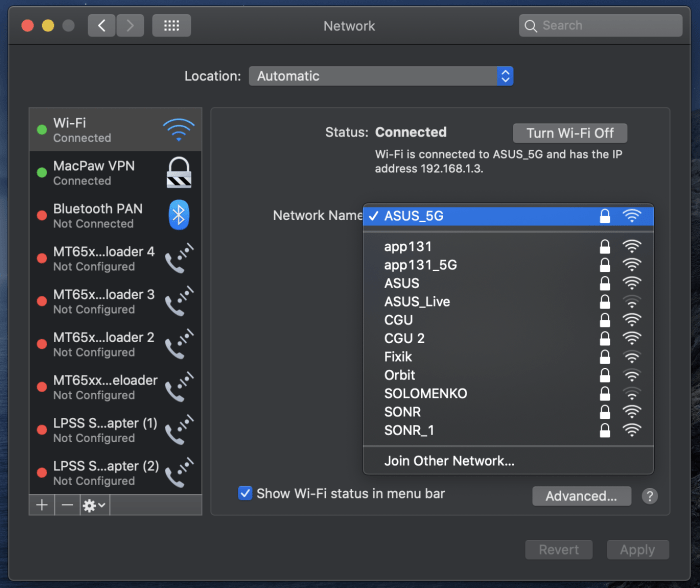Choose Join Other Network...
The image size is (700, 588).
pyautogui.click(x=508, y=461)
